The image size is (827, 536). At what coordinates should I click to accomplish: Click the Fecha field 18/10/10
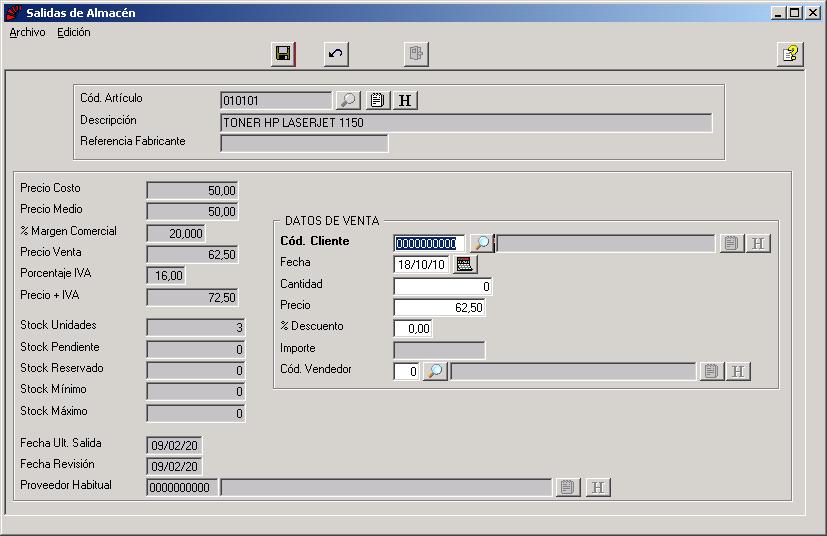coord(421,264)
